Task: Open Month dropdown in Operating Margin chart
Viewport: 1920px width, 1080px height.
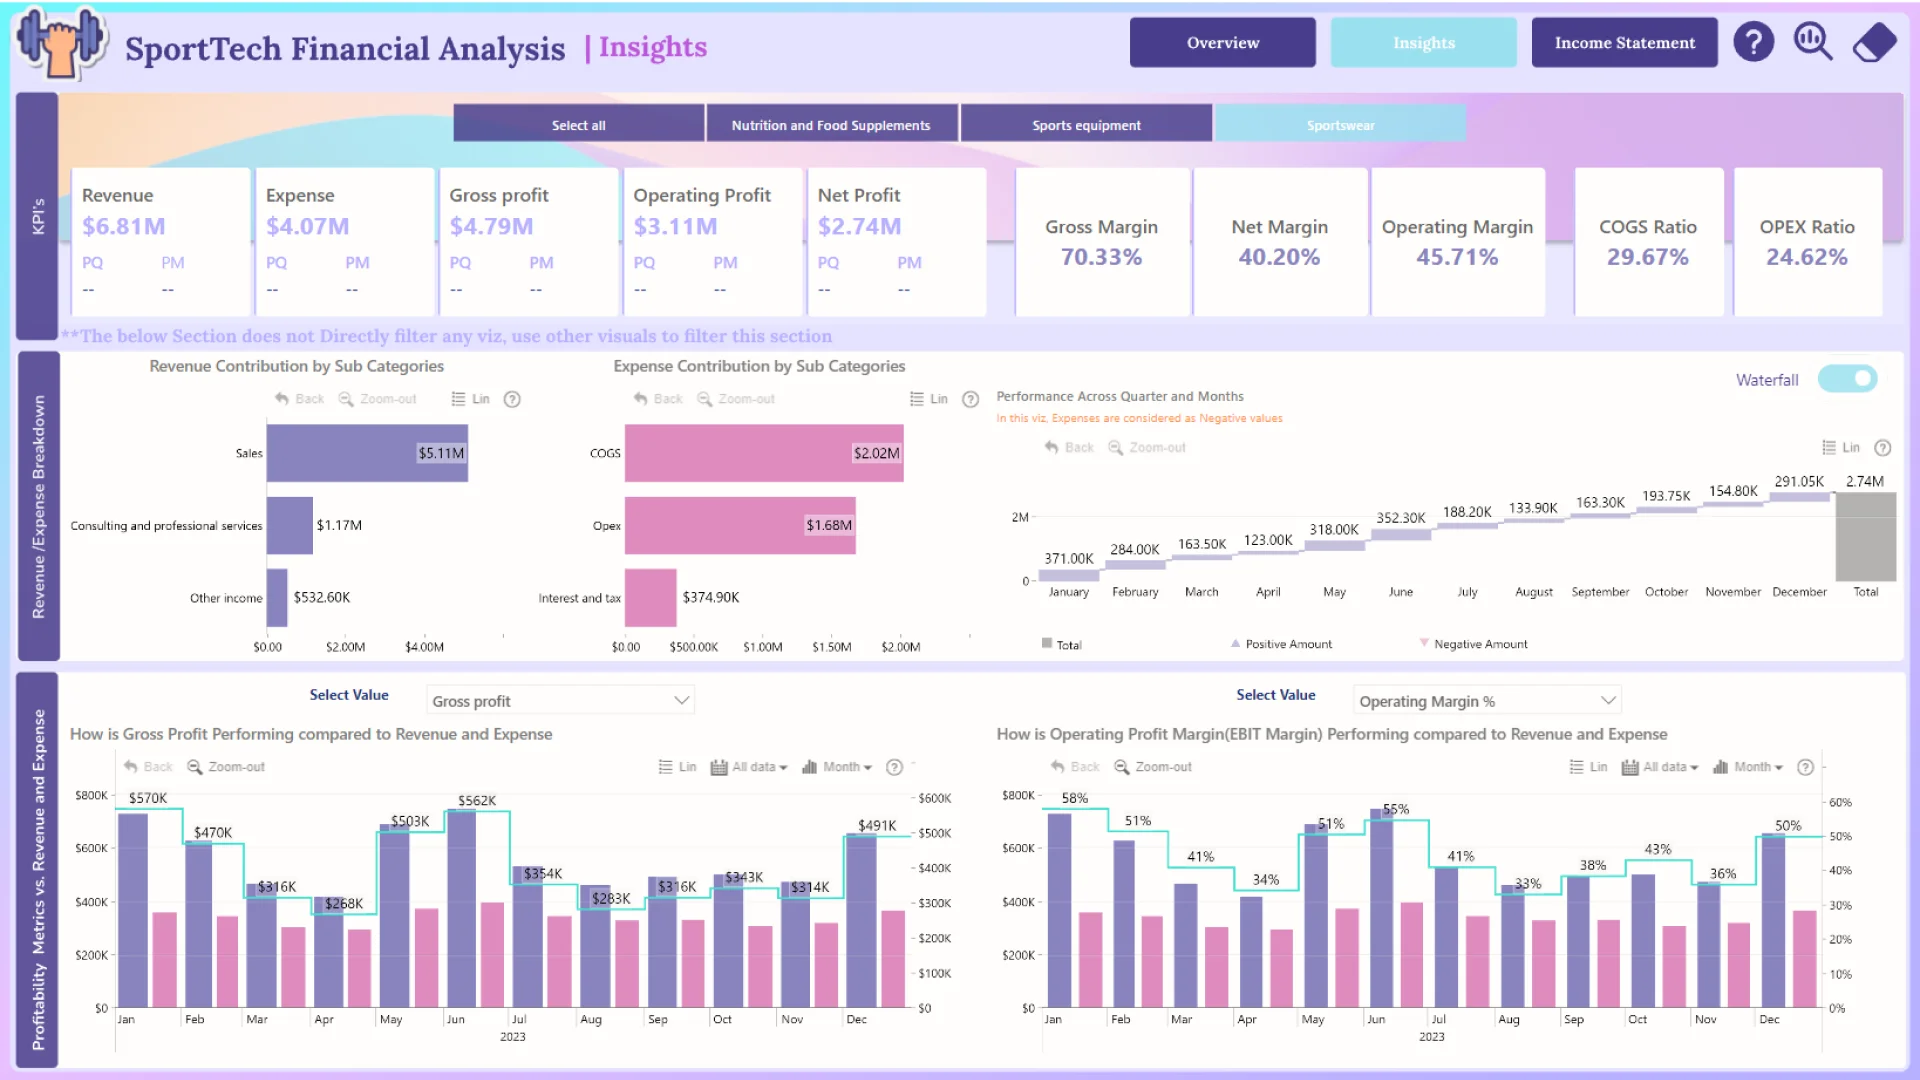Action: [x=1748, y=767]
